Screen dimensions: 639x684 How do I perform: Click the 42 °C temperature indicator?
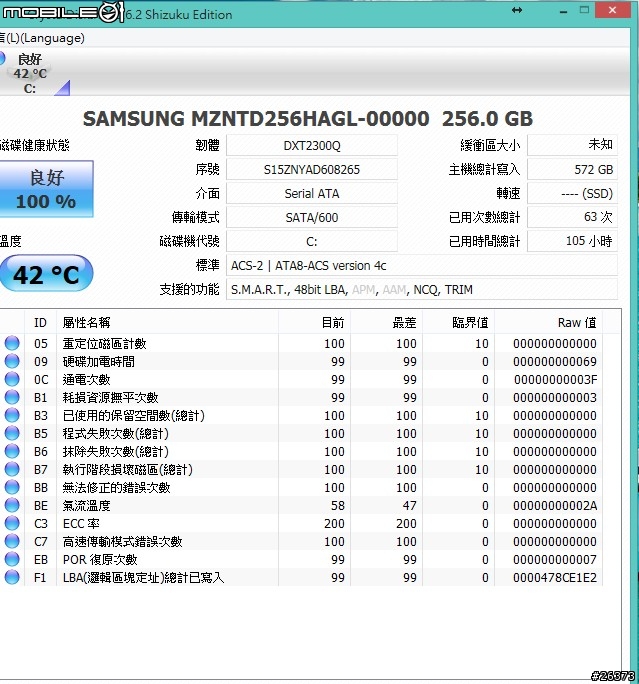pos(46,274)
